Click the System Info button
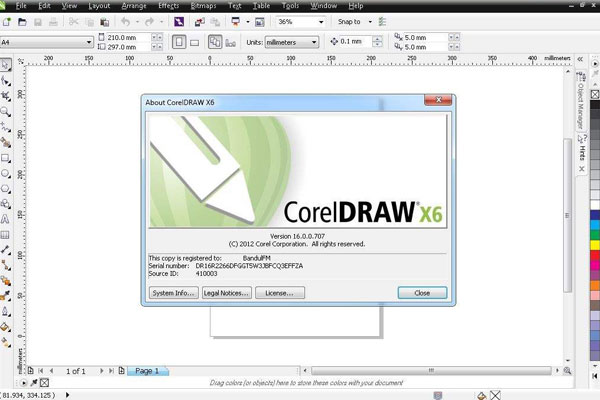 tap(174, 293)
